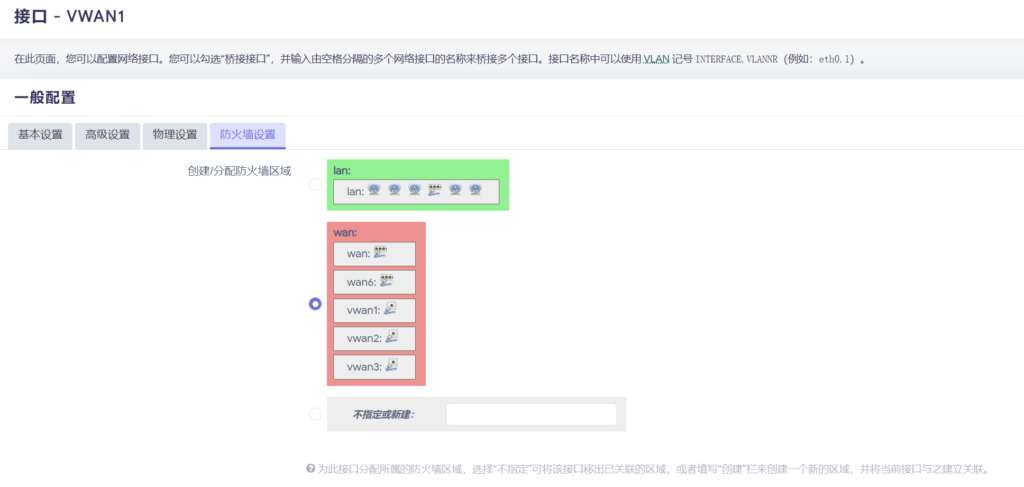Click the 一般配置 section heading
Viewport: 1024px width, 487px height.
coord(45,99)
